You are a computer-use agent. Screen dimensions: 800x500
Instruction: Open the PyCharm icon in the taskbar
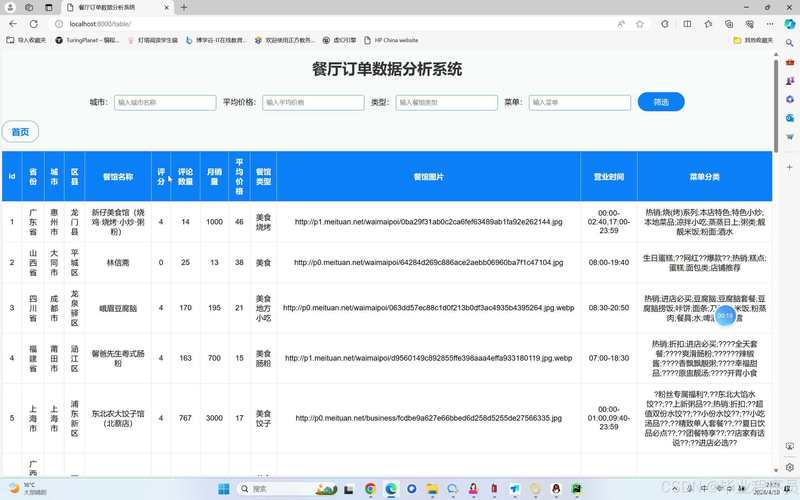[x=577, y=489]
